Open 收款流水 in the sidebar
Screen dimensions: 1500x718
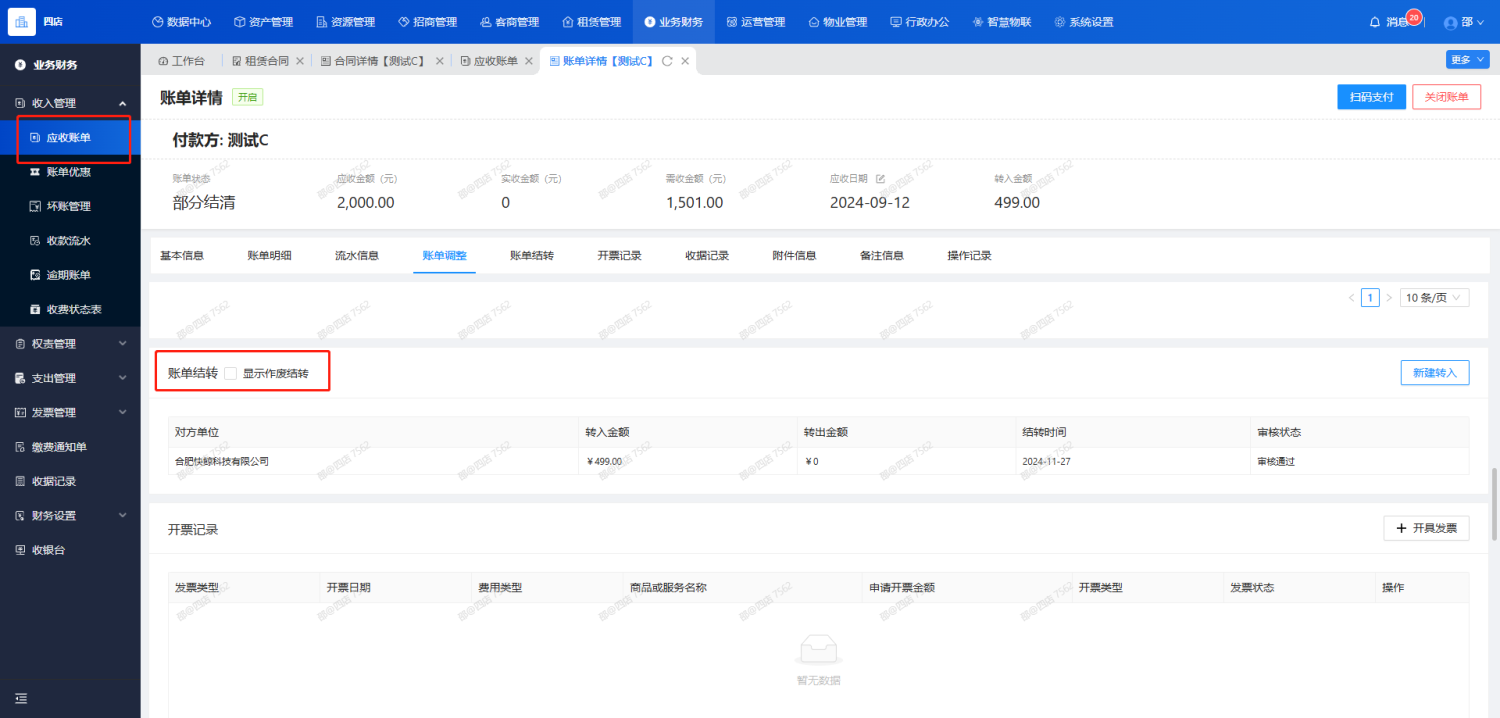click(x=70, y=240)
